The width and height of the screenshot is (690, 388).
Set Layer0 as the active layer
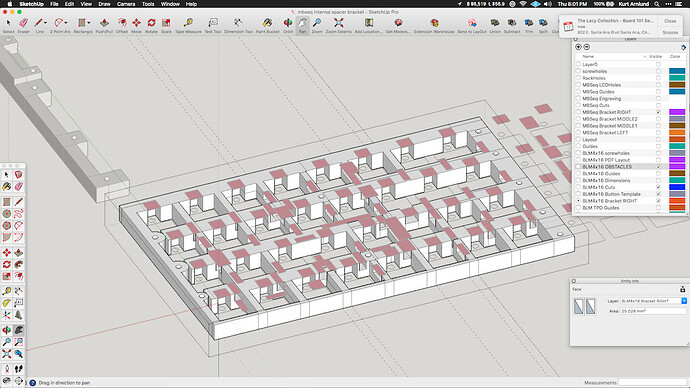(x=578, y=64)
